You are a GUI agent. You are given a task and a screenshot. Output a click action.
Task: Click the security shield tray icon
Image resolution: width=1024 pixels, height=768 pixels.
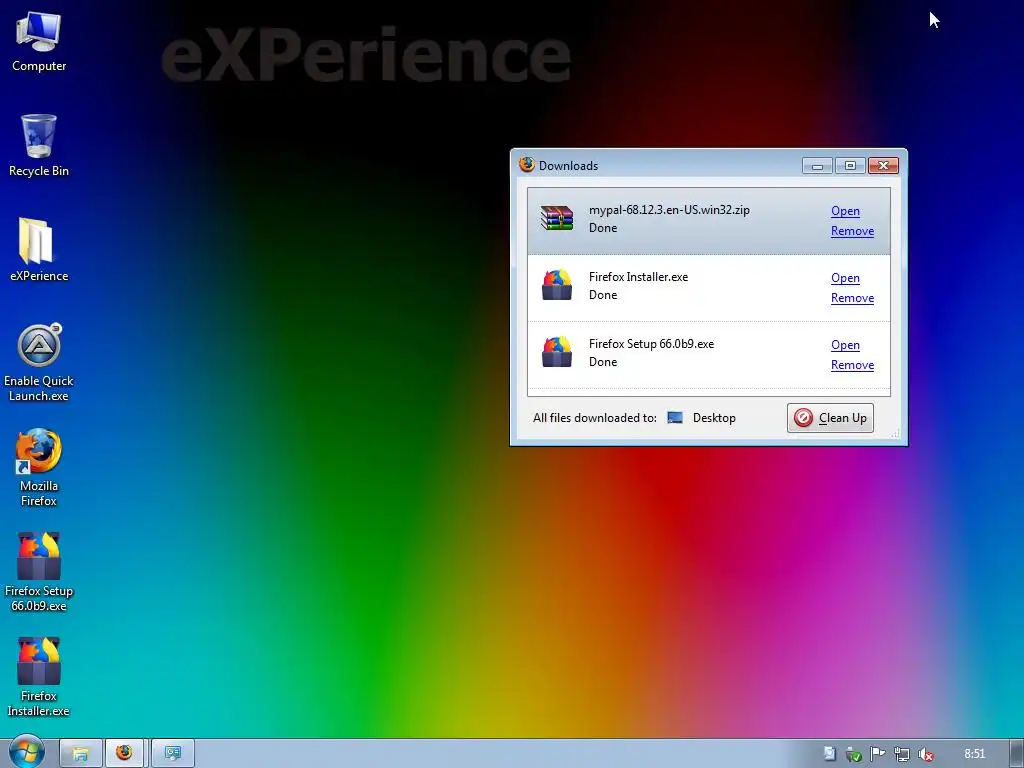(854, 754)
